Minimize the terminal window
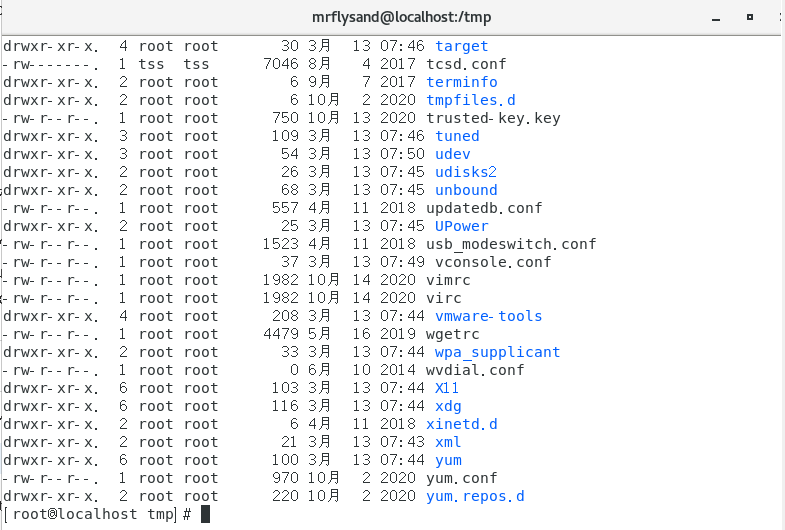The height and width of the screenshot is (530, 785). [716, 19]
